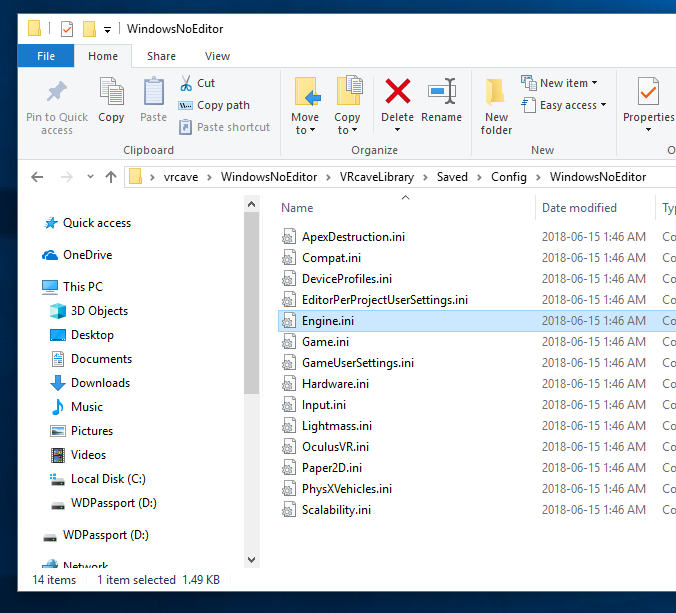Click the Delete red X icon

click(x=397, y=93)
